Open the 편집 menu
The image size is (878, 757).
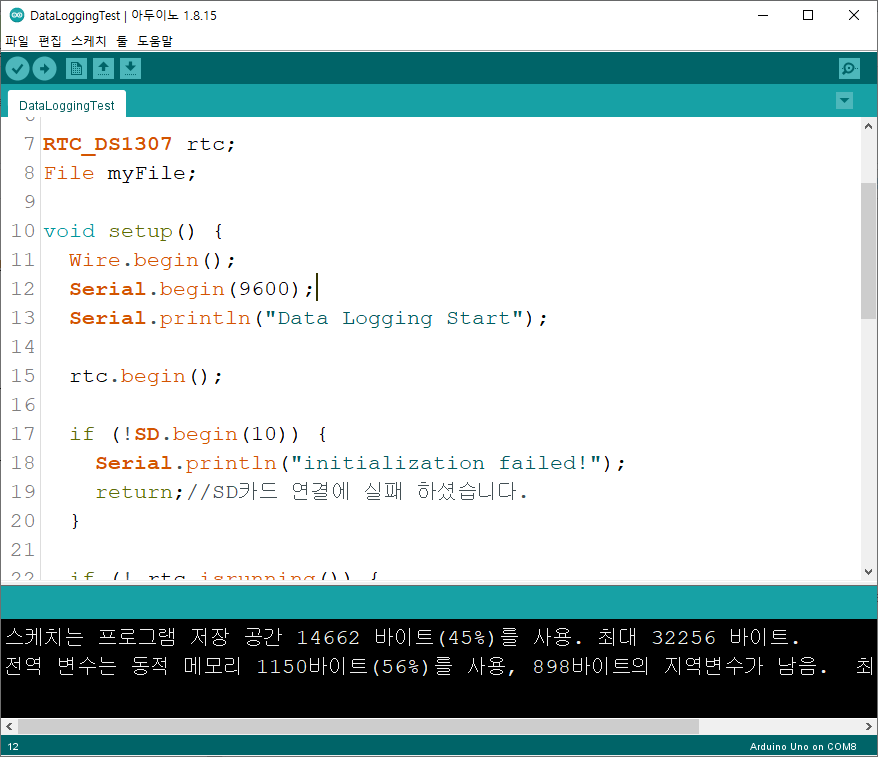50,41
